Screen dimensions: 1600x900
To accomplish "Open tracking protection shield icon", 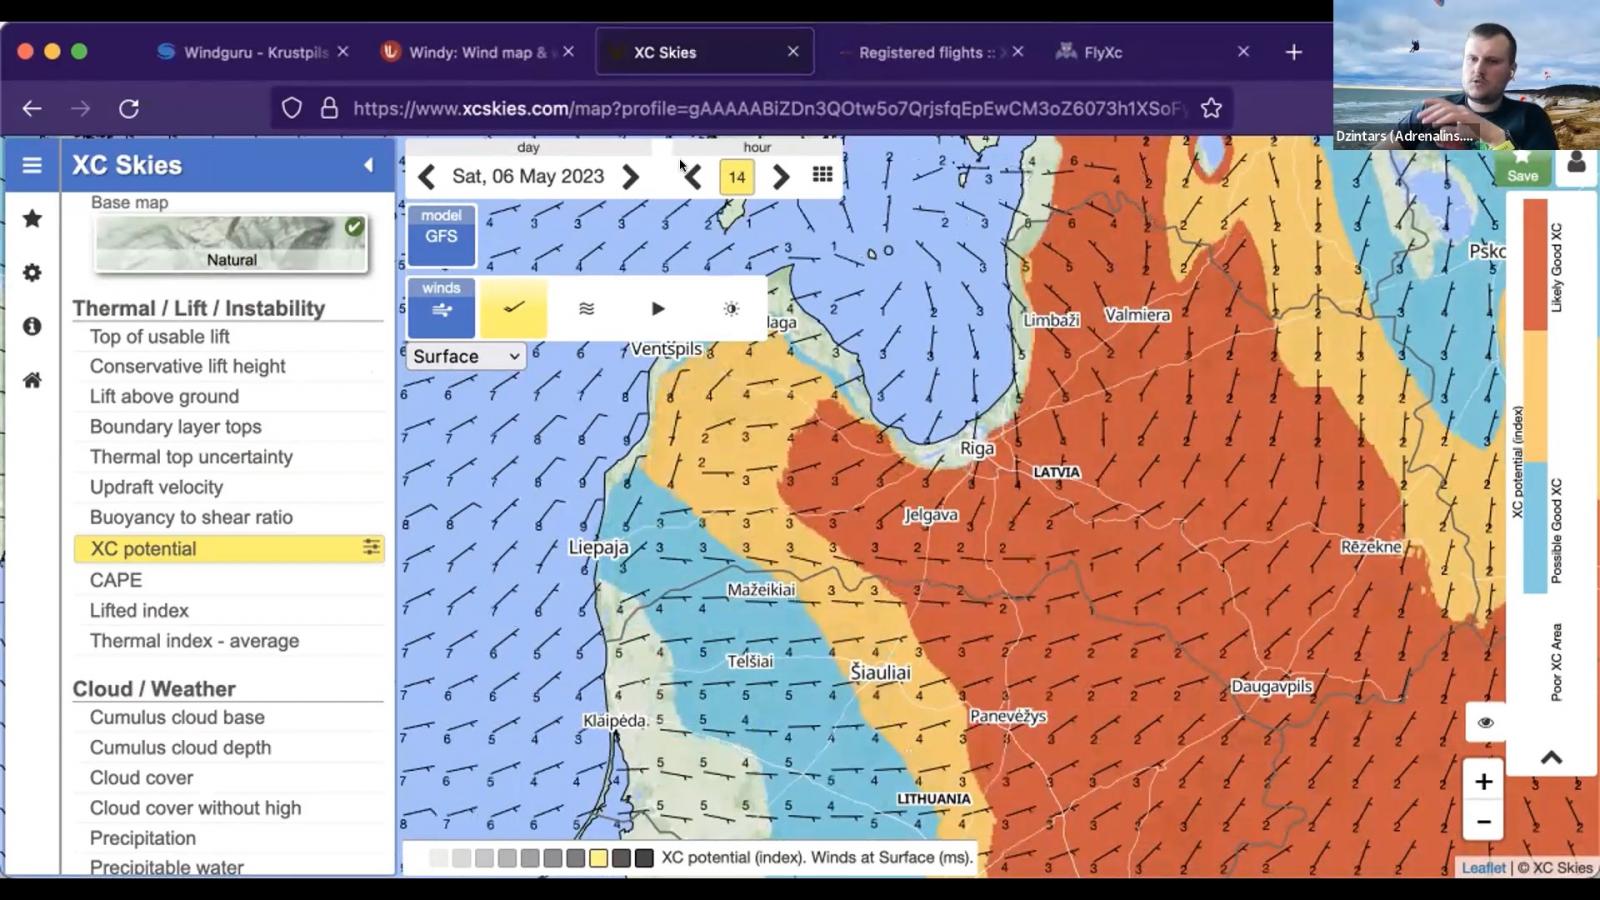I will pyautogui.click(x=291, y=108).
